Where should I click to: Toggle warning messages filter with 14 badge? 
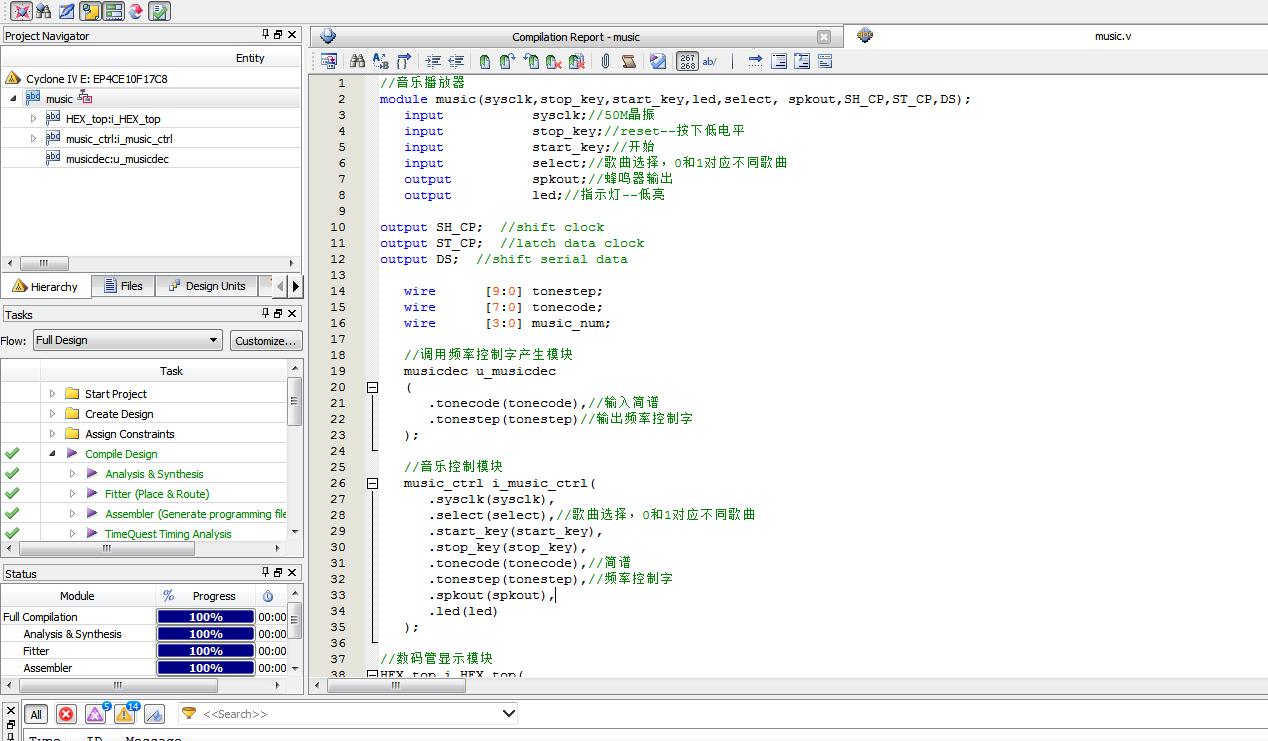pyautogui.click(x=124, y=714)
